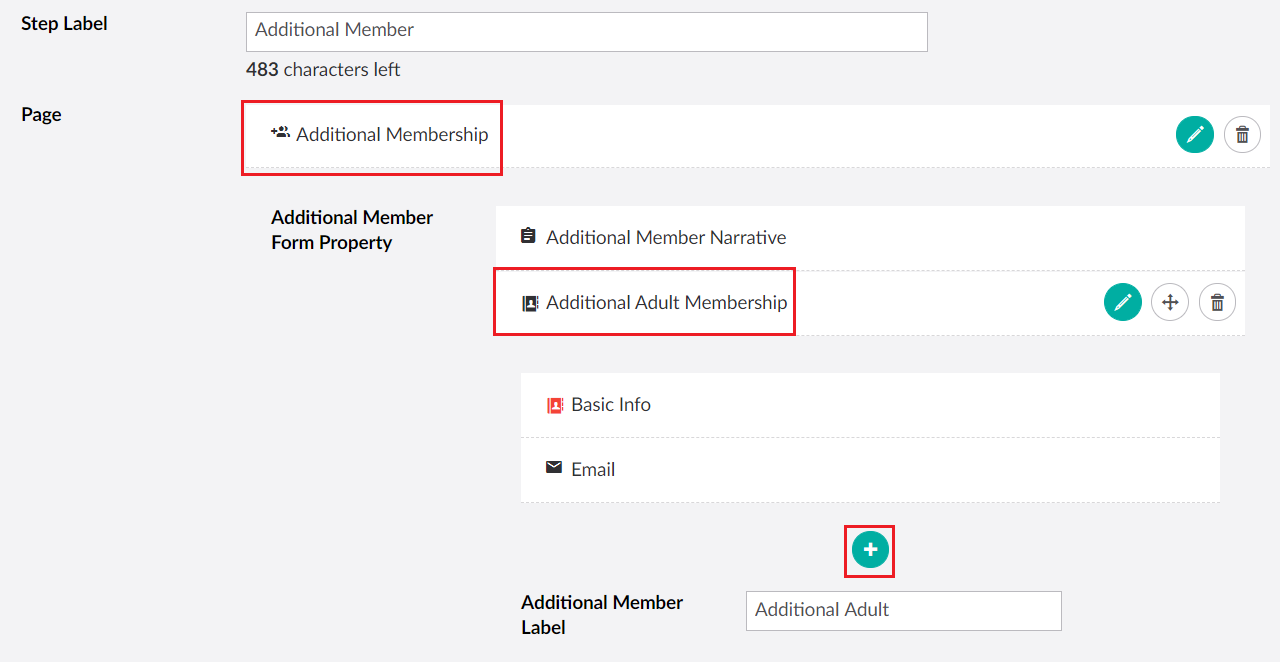Edit Additional Adult Membership using pencil icon
The image size is (1280, 662).
point(1122,301)
